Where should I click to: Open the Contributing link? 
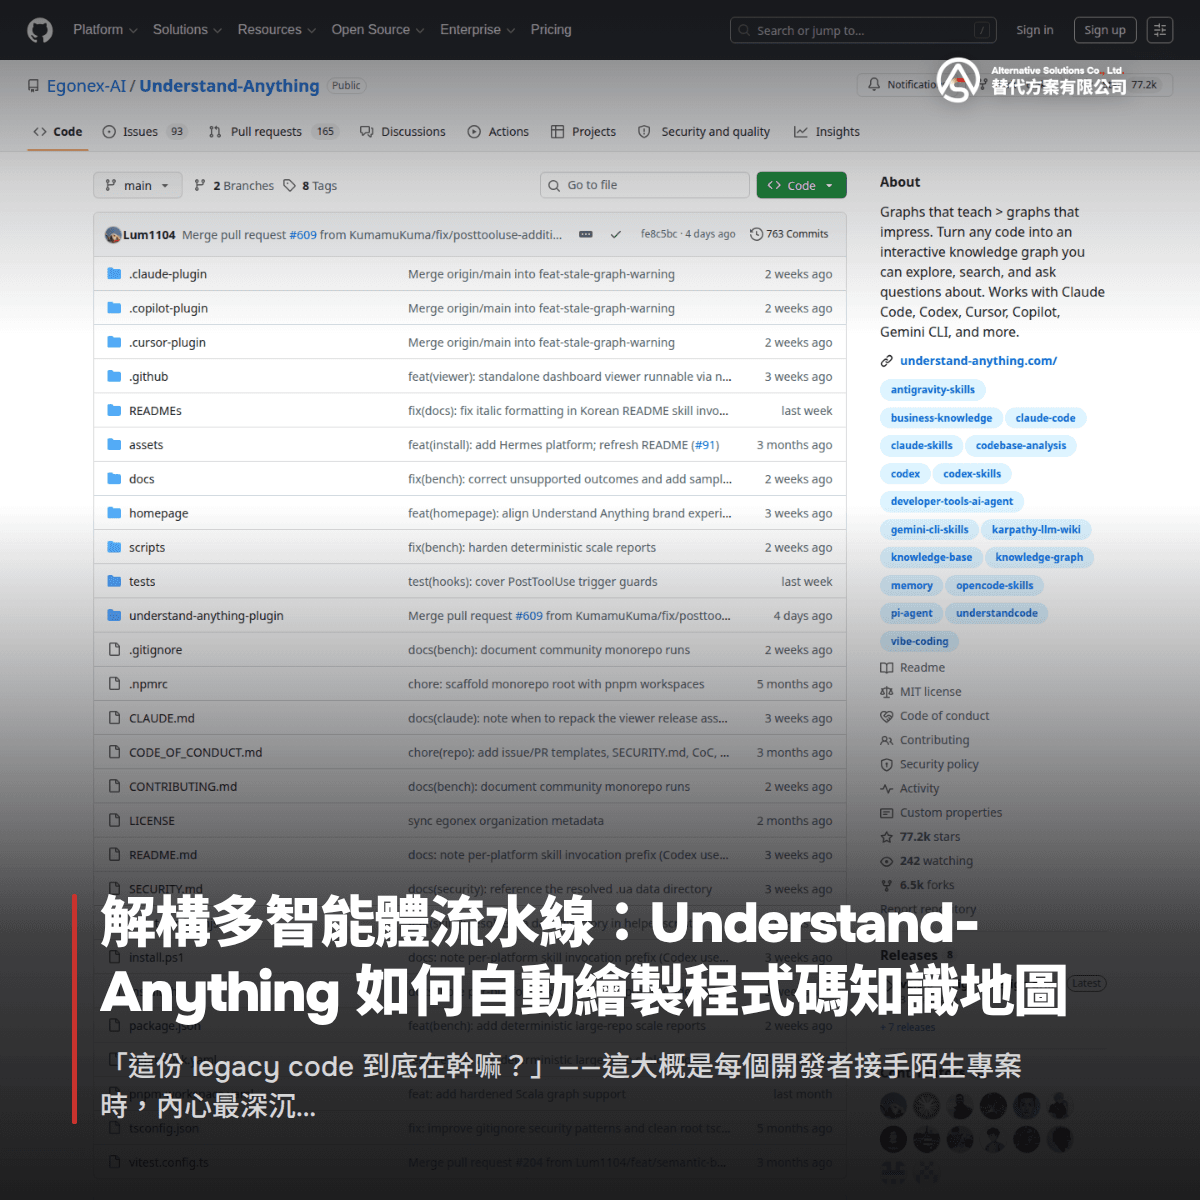tap(925, 740)
